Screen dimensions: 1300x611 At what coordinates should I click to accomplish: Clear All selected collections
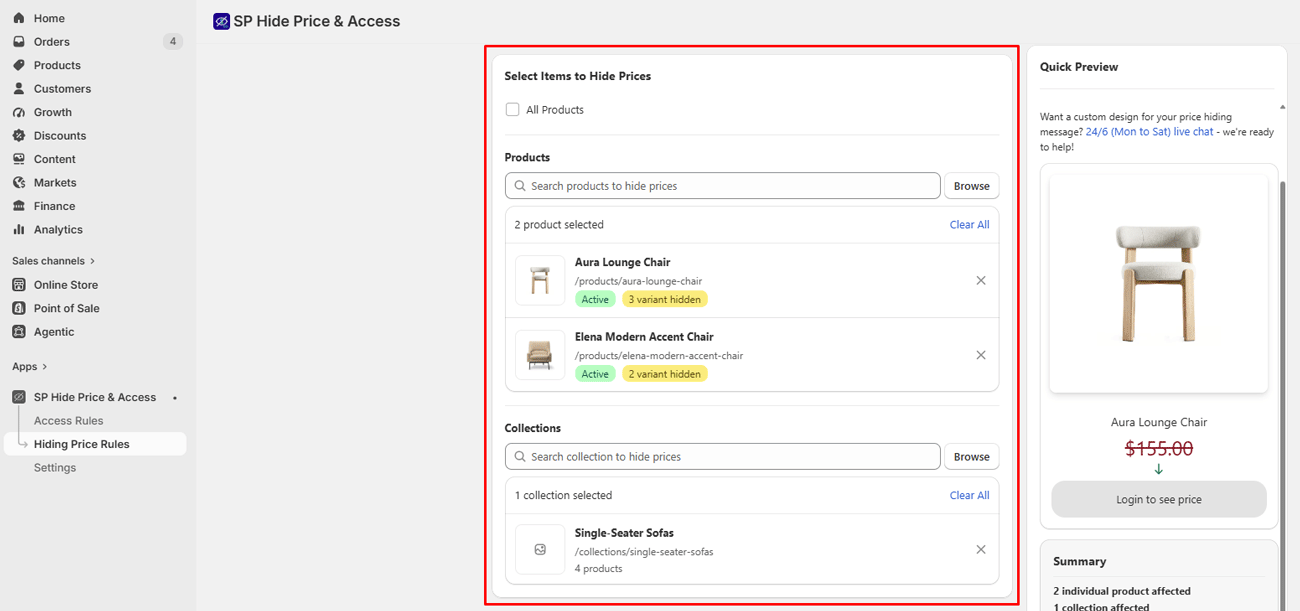pyautogui.click(x=969, y=496)
